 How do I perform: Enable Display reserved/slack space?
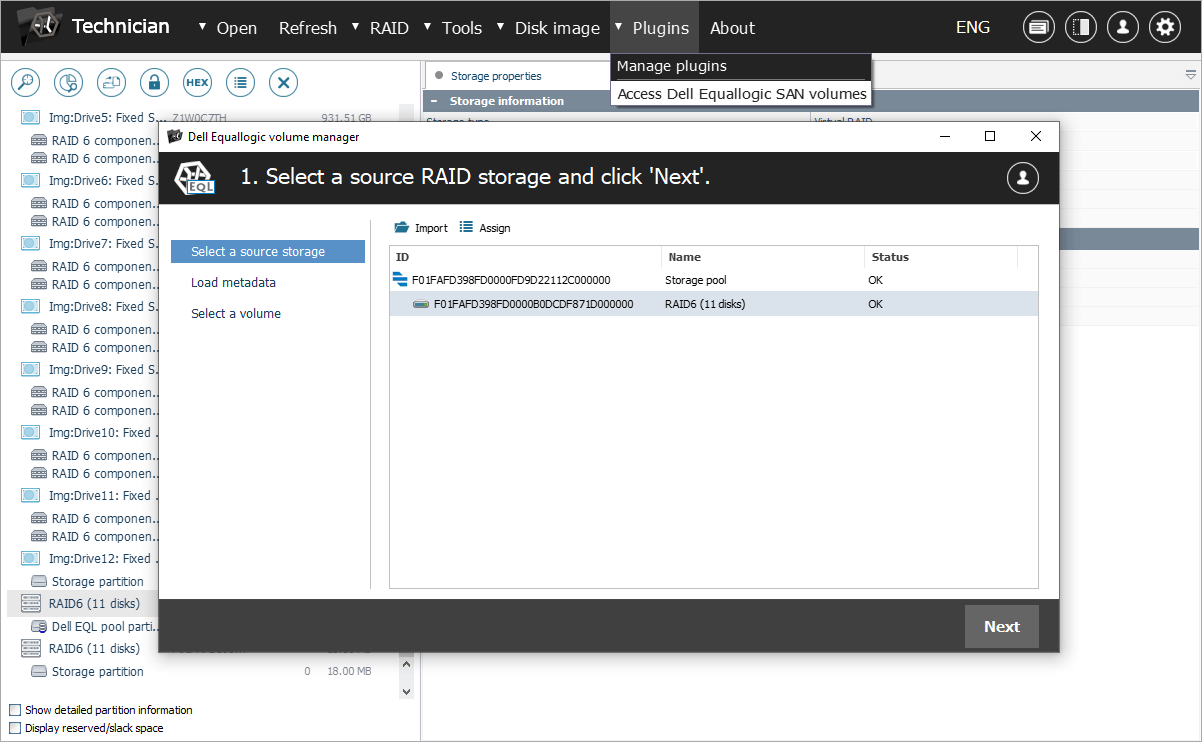coord(15,728)
